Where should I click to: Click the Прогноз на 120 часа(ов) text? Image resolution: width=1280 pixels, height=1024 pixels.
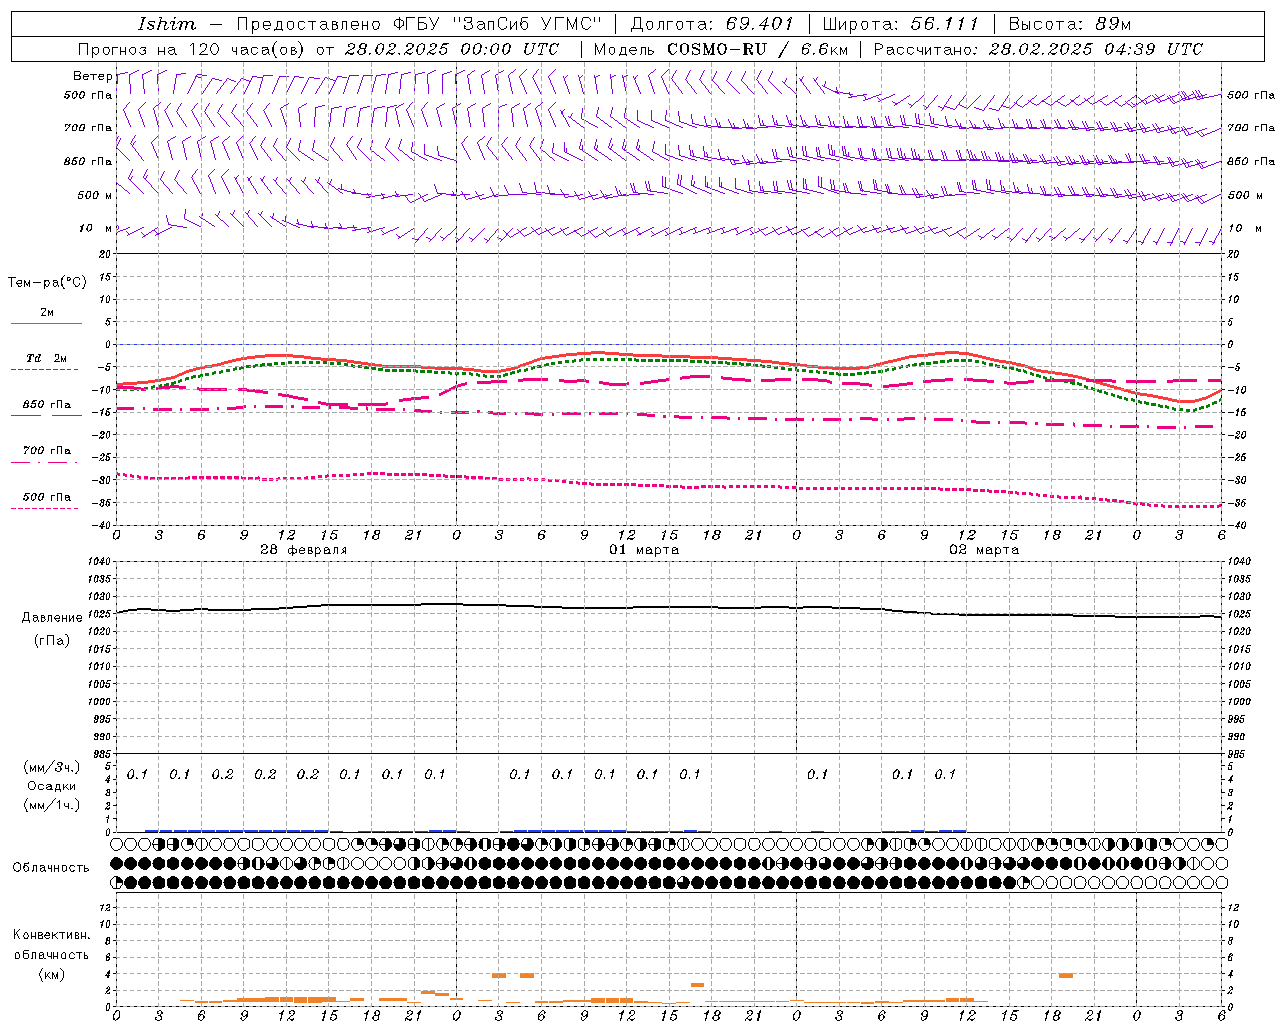tap(193, 49)
